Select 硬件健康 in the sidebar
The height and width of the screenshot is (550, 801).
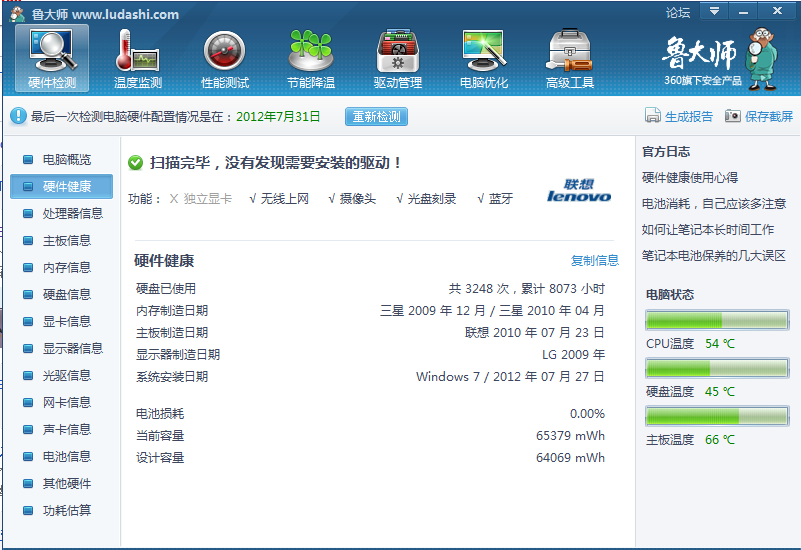click(x=61, y=186)
